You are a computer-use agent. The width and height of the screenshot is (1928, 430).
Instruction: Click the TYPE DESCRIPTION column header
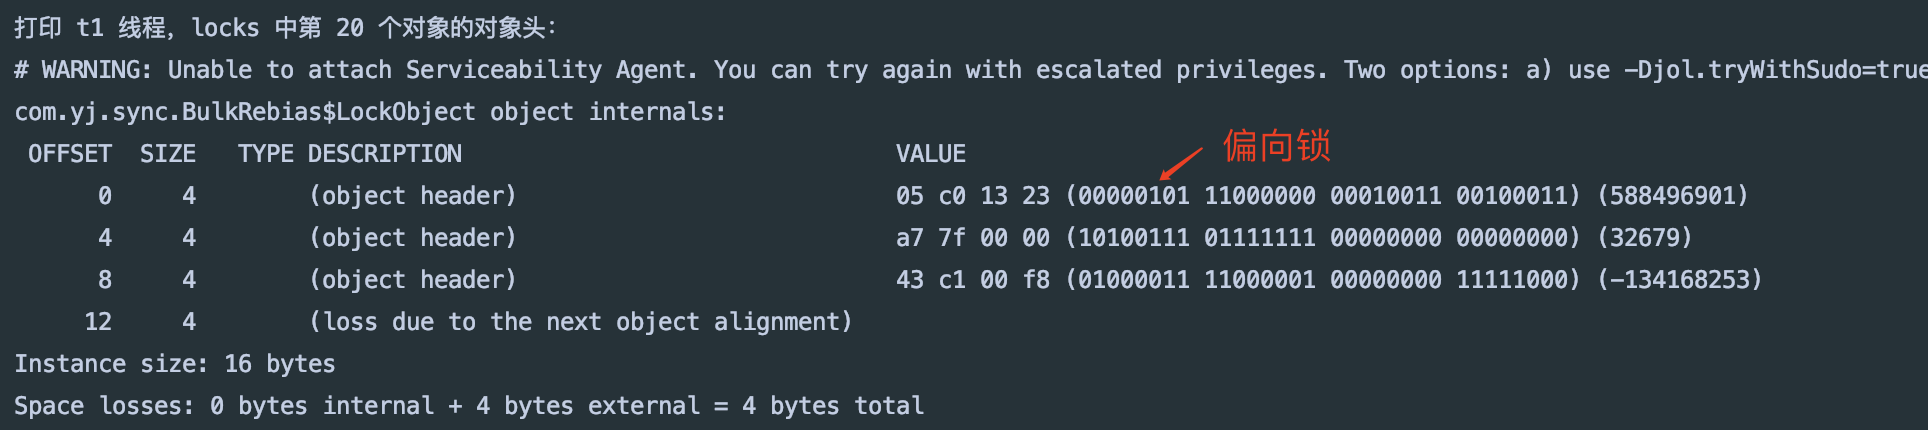tap(350, 154)
